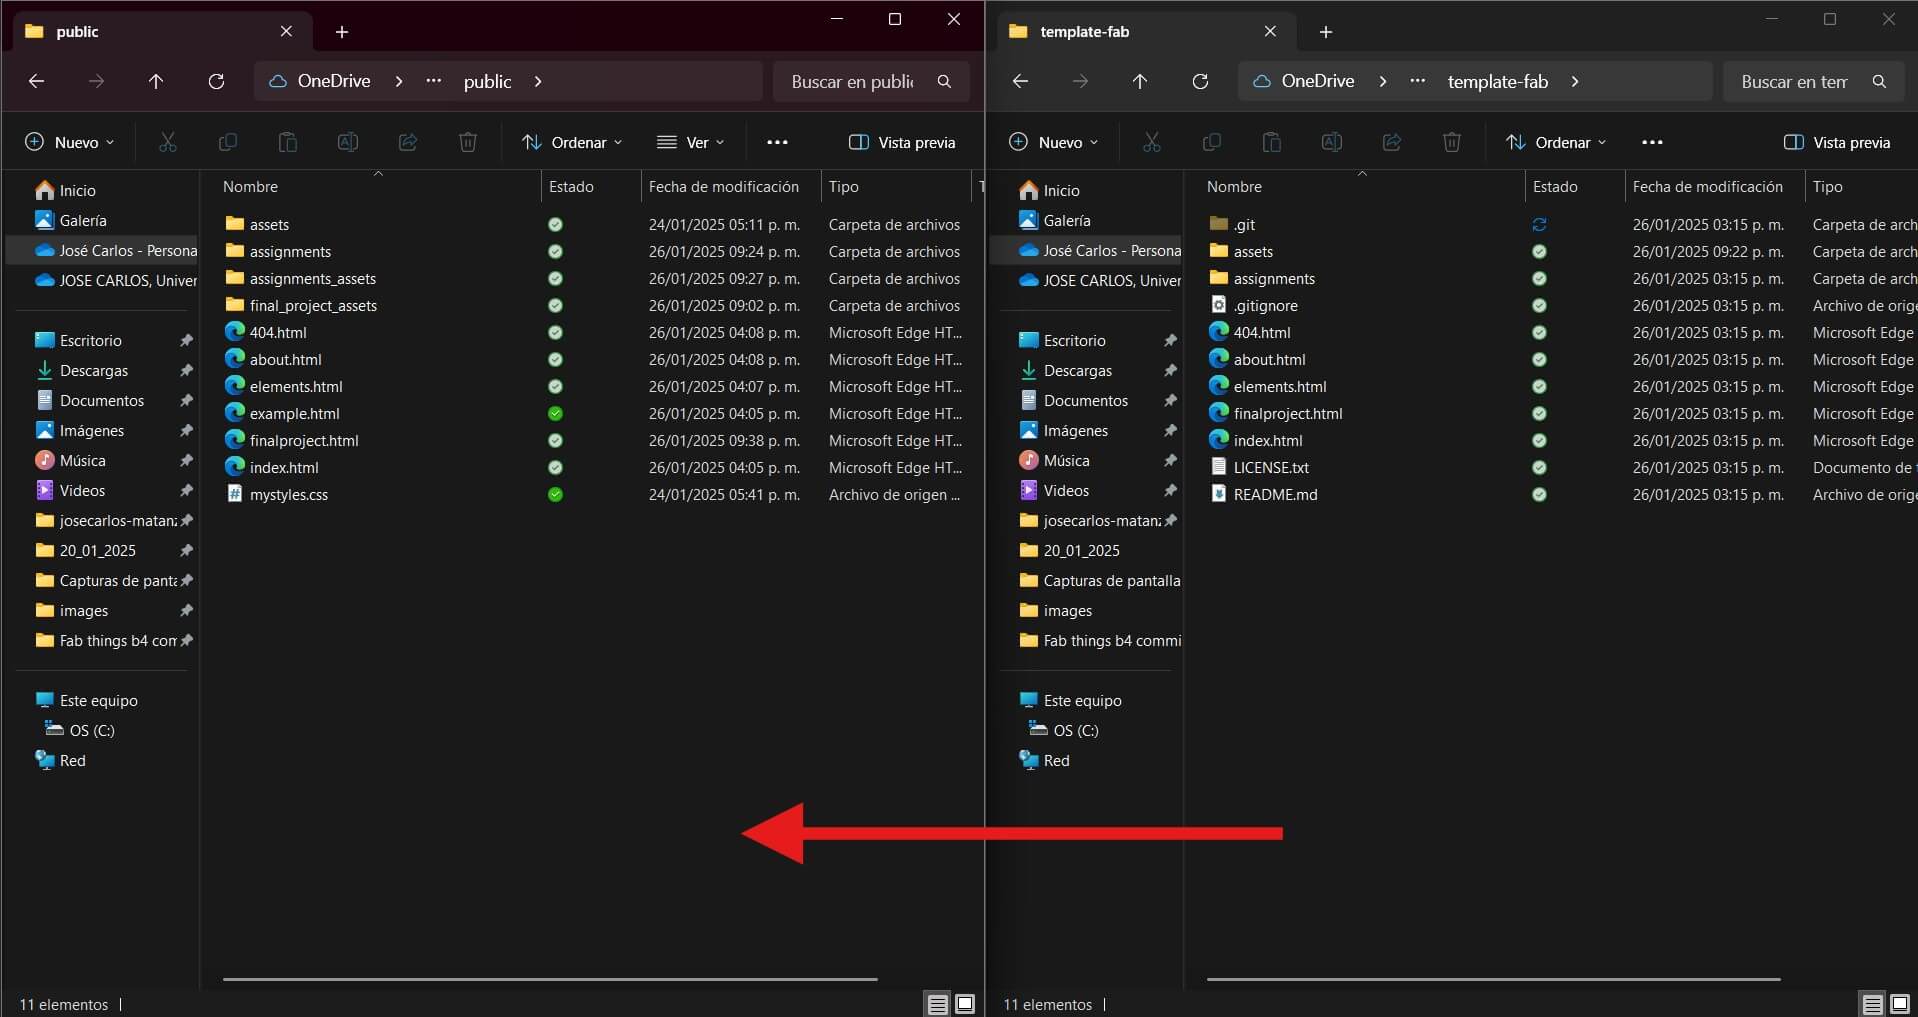1918x1017 pixels.
Task: Expand chevron after public in address bar
Action: [538, 81]
